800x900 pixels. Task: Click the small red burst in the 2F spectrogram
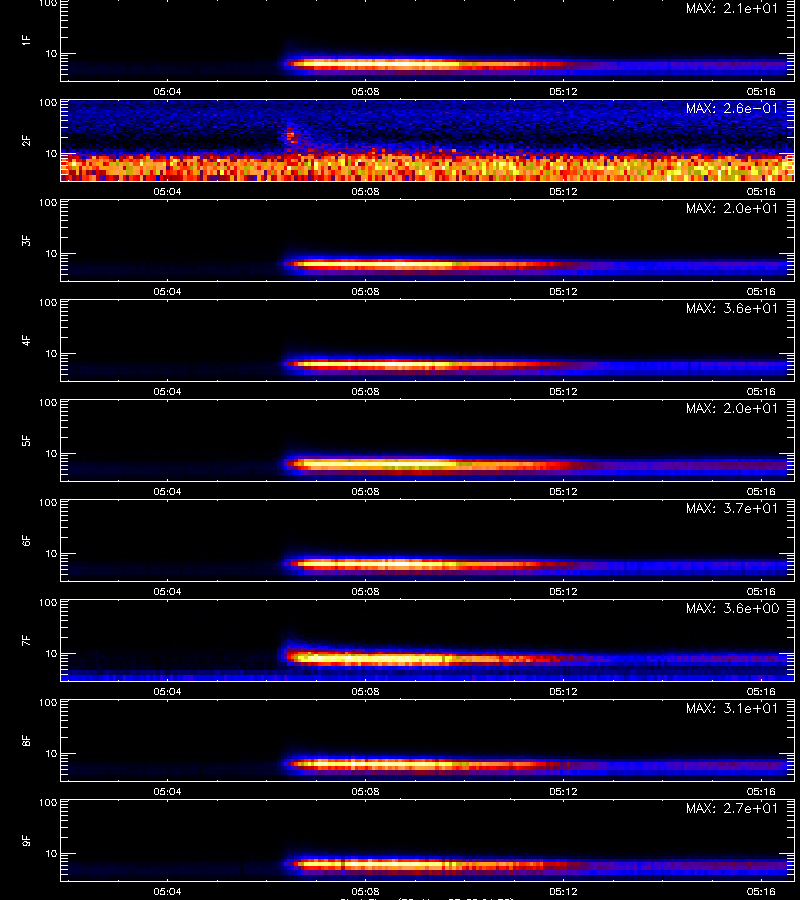[x=290, y=136]
